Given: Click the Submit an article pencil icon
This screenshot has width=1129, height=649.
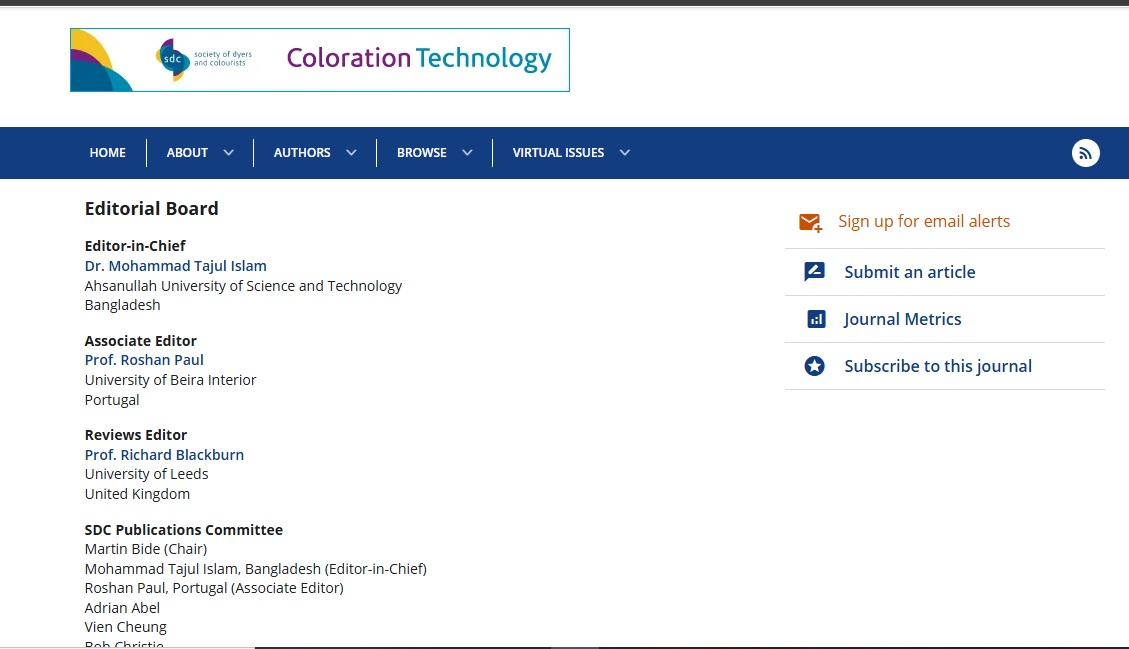Looking at the screenshot, I should (x=814, y=272).
